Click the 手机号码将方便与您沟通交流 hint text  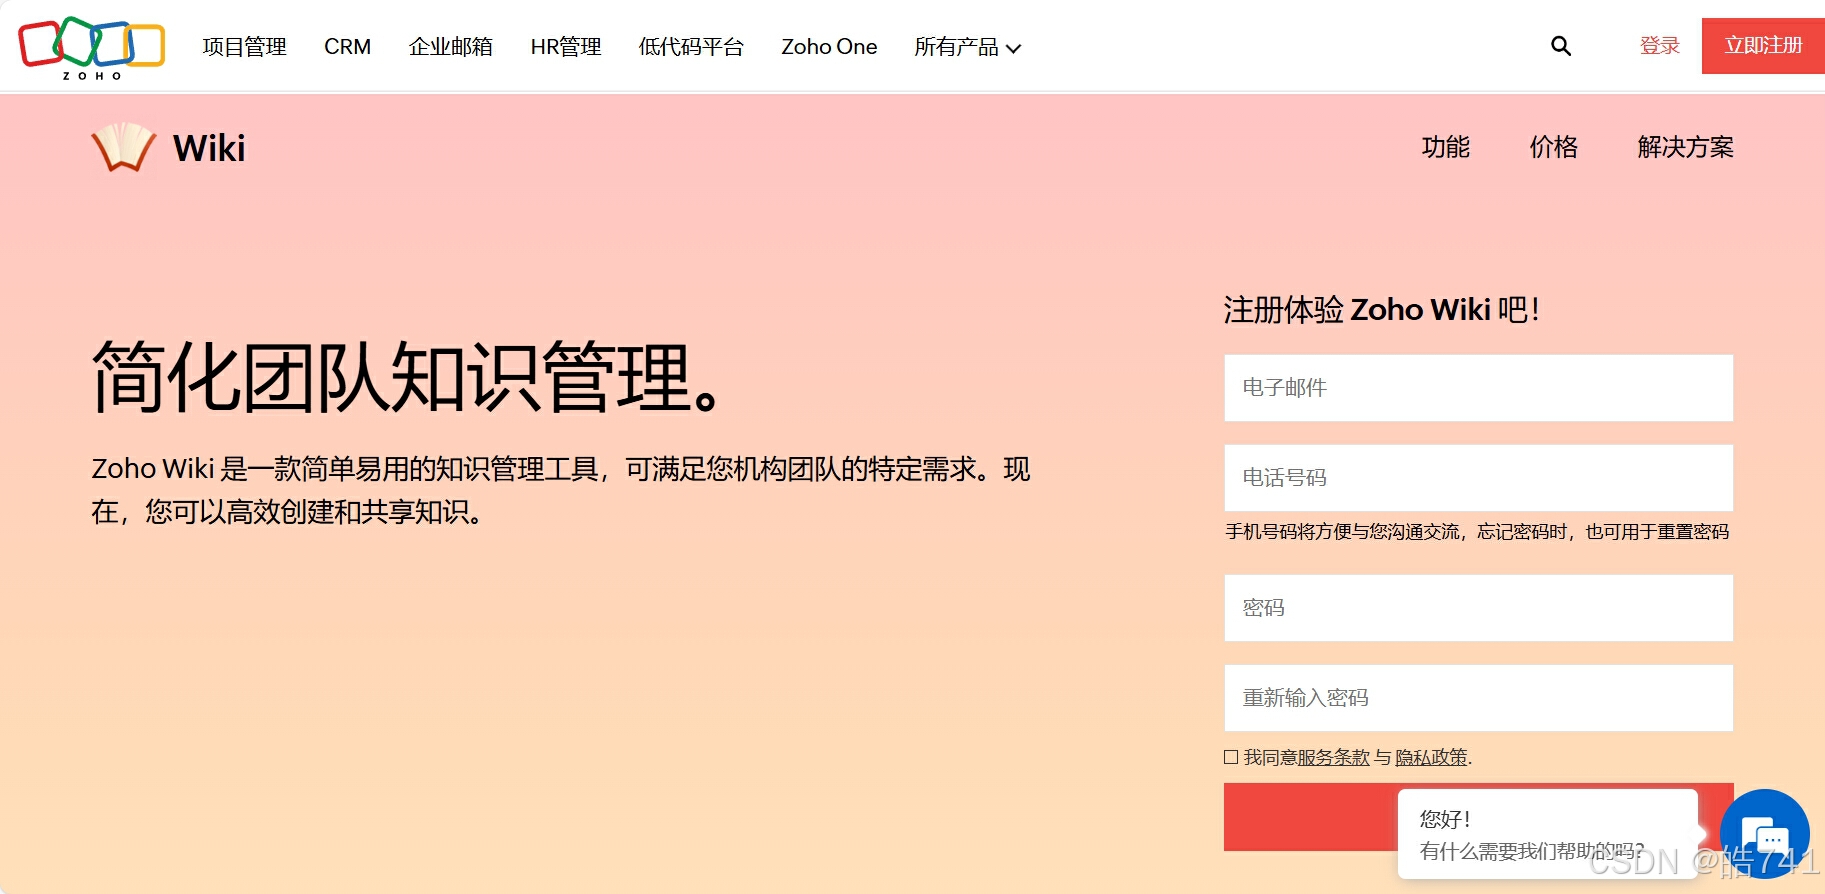tap(1477, 532)
